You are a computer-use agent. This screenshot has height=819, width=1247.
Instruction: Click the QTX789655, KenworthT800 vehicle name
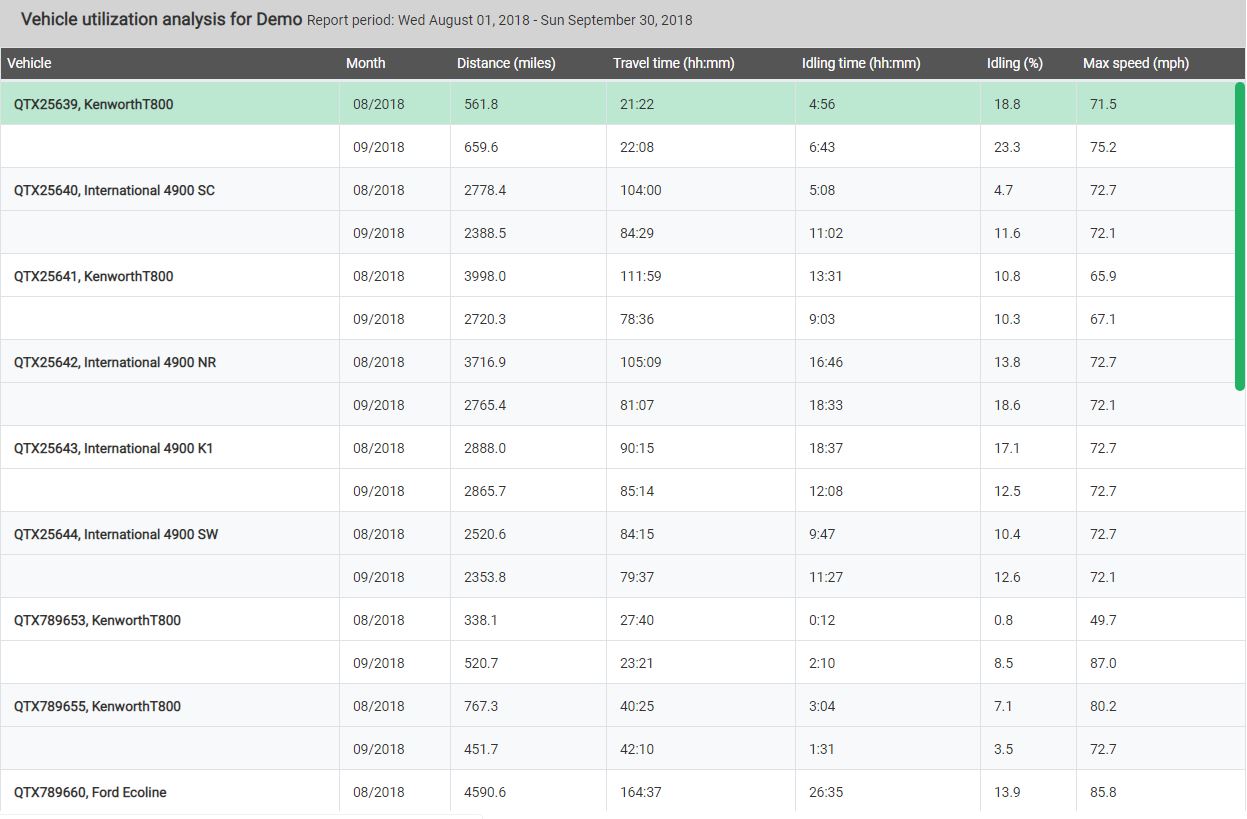(x=97, y=706)
